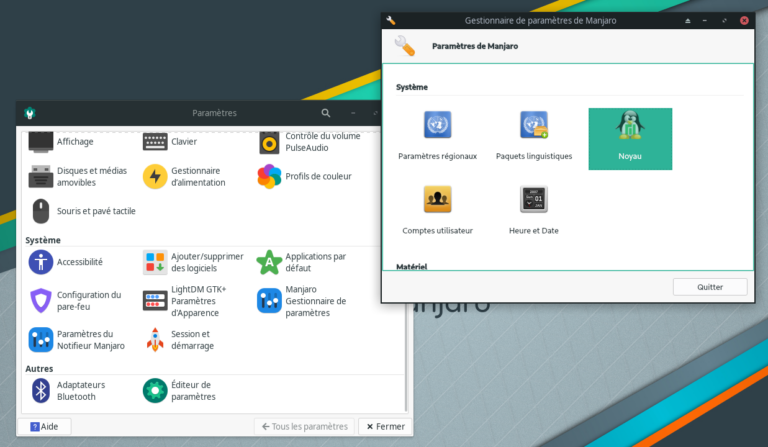Click the Fermer button

pos(384,426)
